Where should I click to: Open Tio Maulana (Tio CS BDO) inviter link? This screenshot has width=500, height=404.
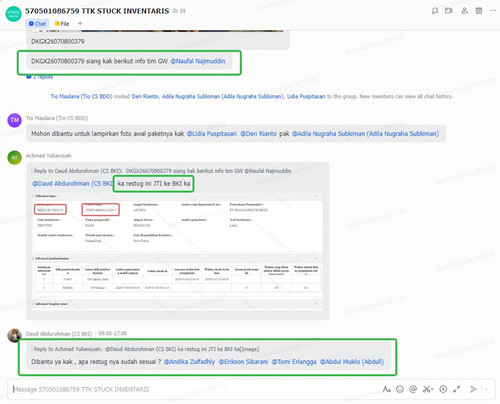81,96
